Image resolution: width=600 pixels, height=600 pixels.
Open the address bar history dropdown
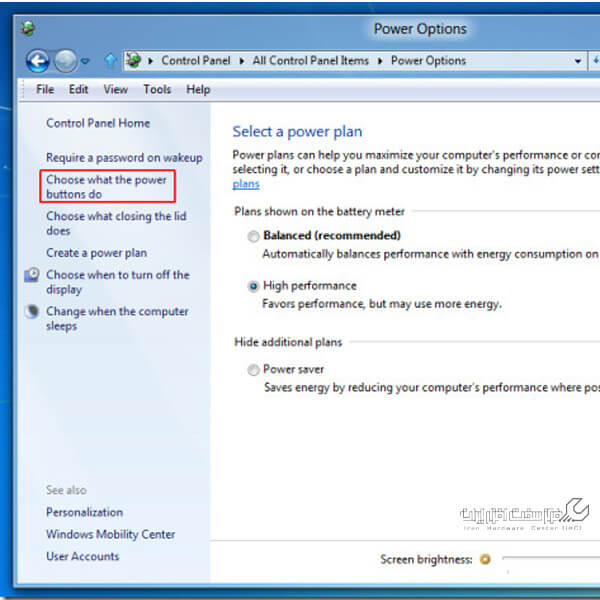578,61
